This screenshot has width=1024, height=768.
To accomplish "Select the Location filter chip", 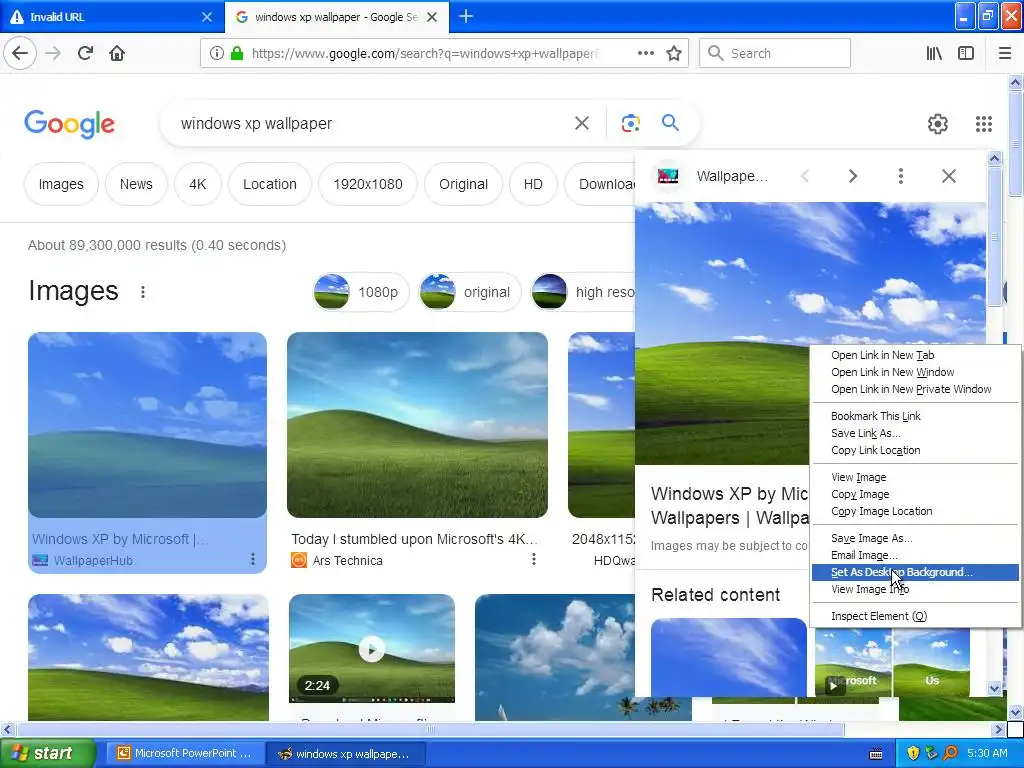I will point(270,184).
